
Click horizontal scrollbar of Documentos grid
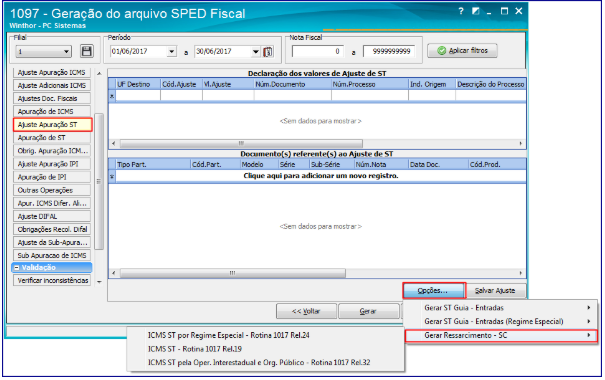click(233, 273)
